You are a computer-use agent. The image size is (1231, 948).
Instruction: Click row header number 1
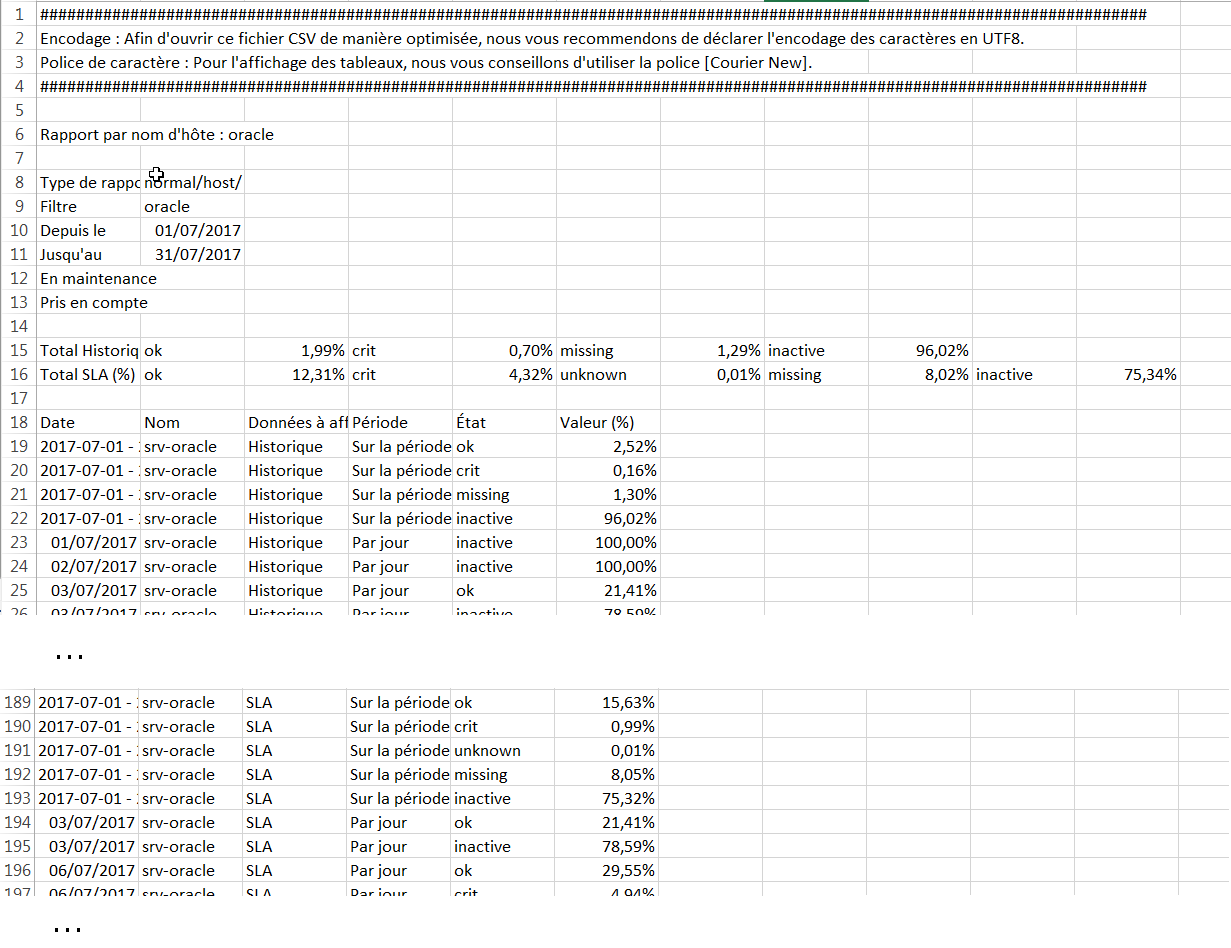[x=18, y=15]
